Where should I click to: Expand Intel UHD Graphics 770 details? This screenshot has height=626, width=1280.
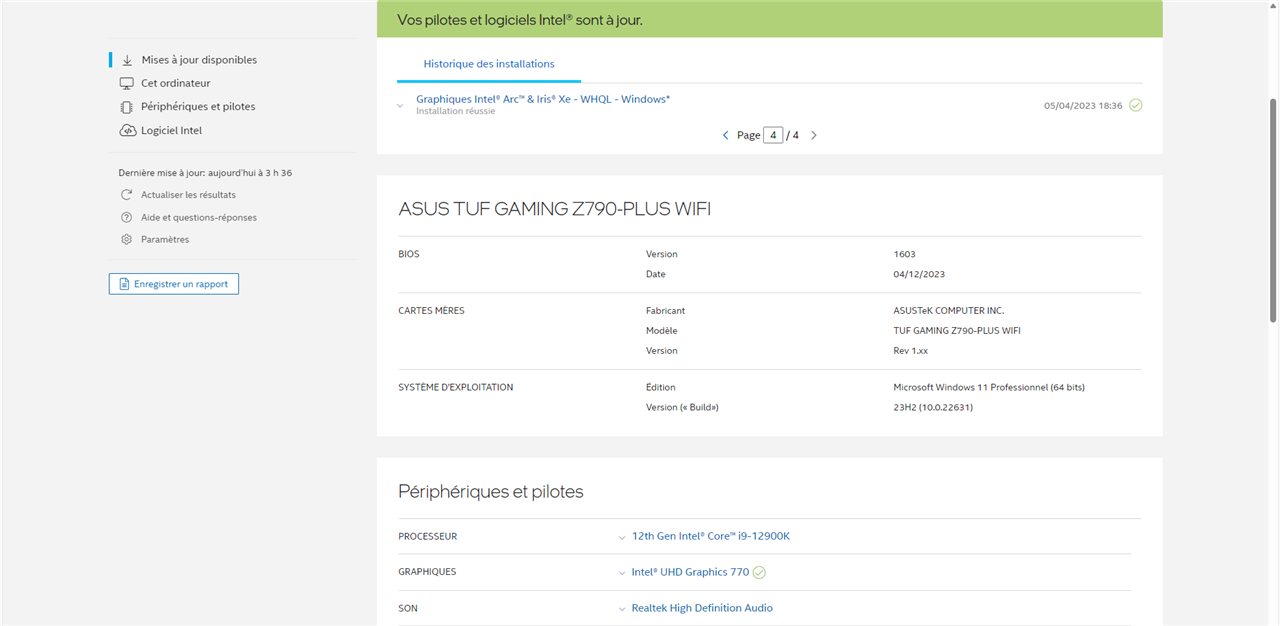(x=622, y=573)
